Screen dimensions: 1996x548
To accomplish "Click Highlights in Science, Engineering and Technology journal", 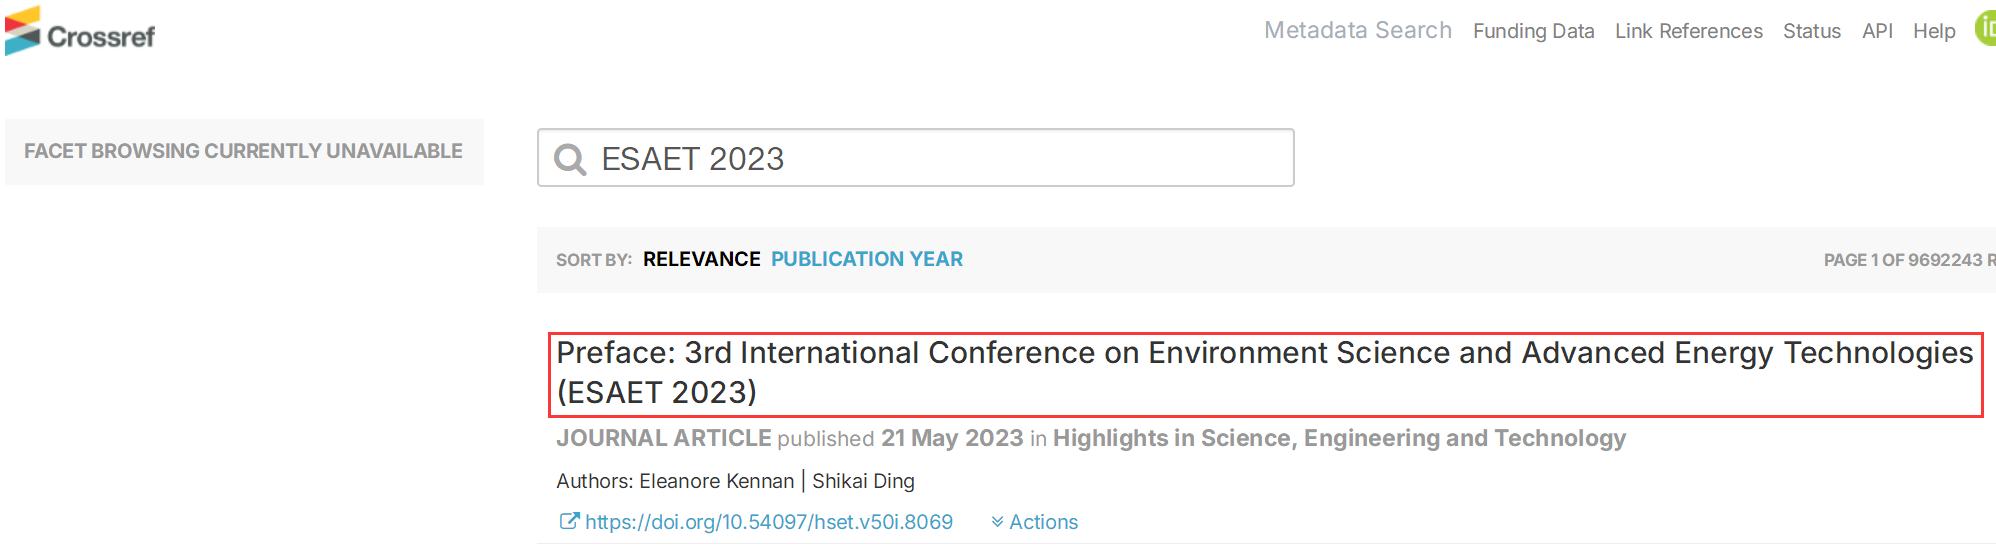I will click(x=1339, y=438).
